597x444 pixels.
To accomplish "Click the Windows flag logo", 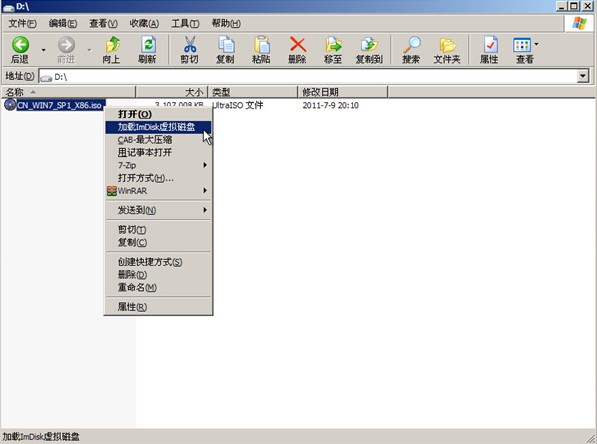I will [x=579, y=23].
